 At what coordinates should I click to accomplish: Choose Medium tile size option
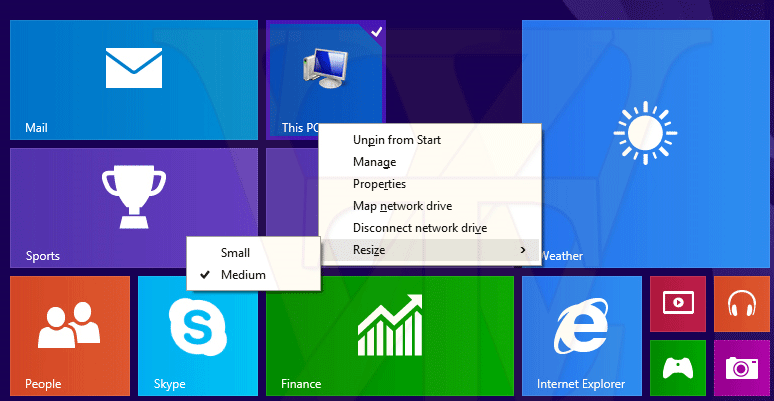pyautogui.click(x=254, y=275)
